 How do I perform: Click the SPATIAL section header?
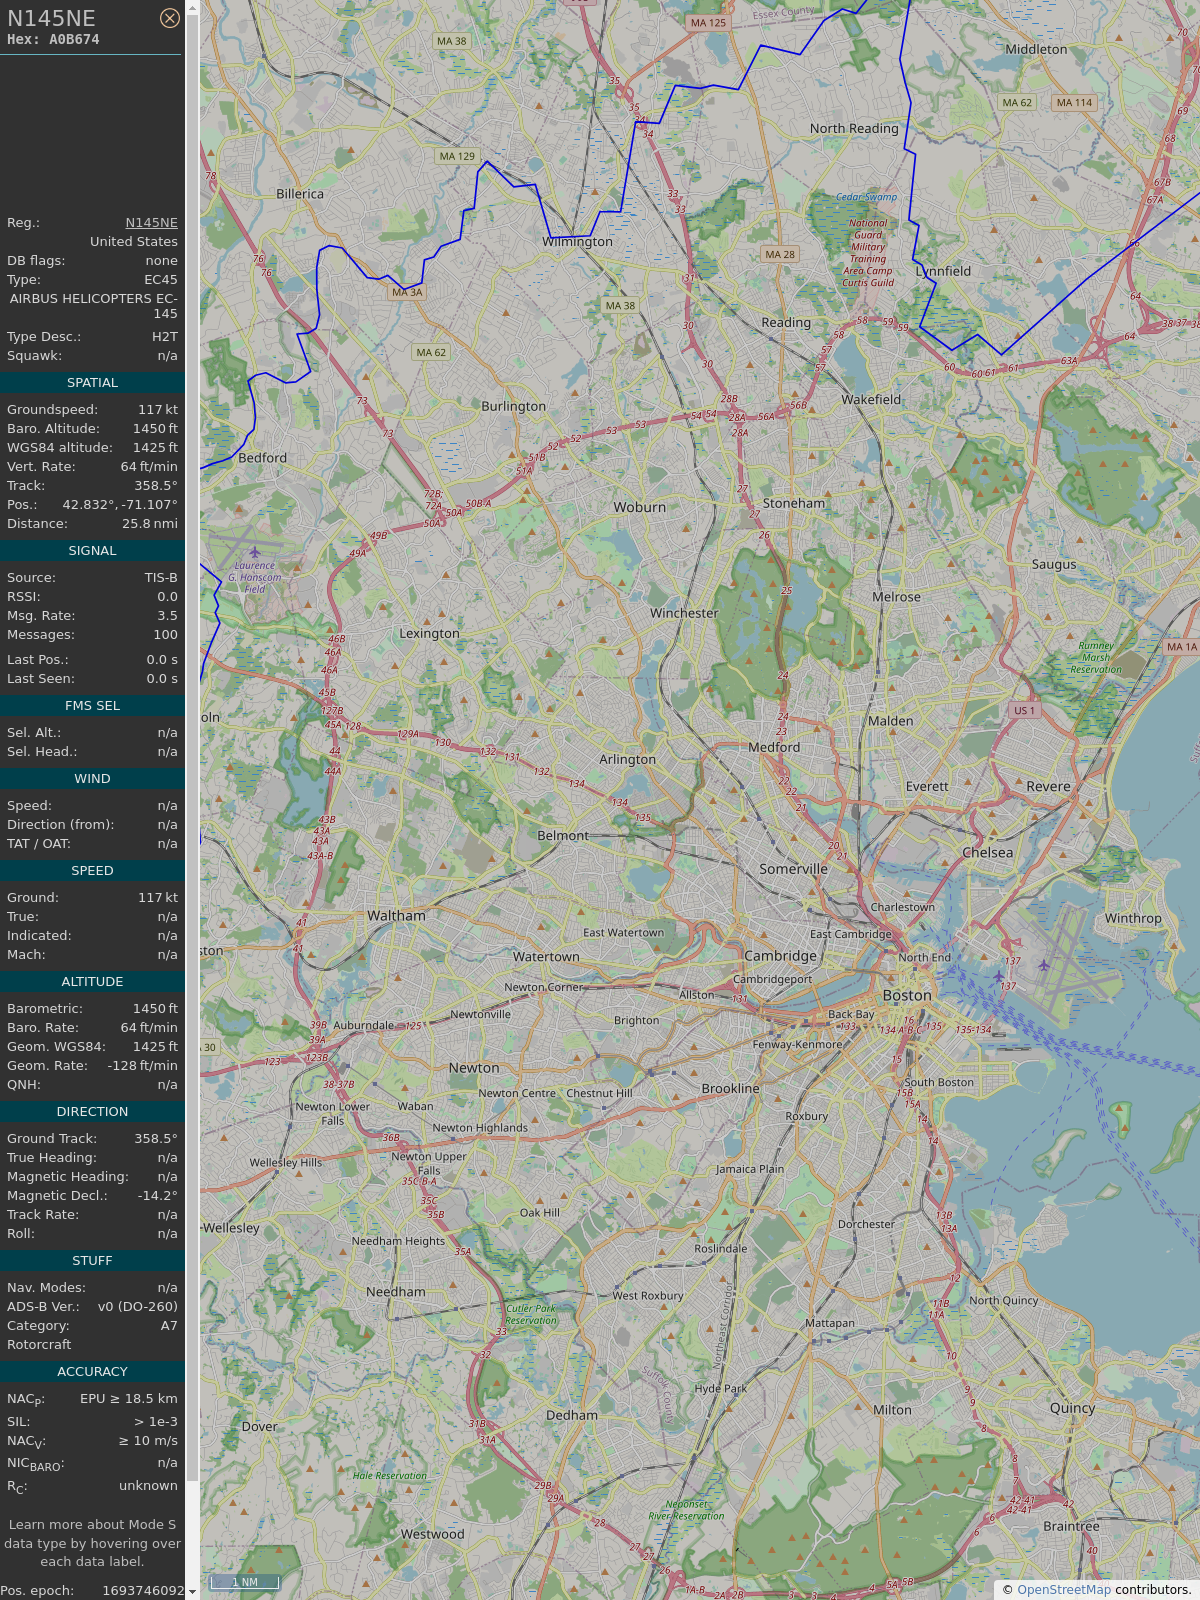click(x=92, y=383)
